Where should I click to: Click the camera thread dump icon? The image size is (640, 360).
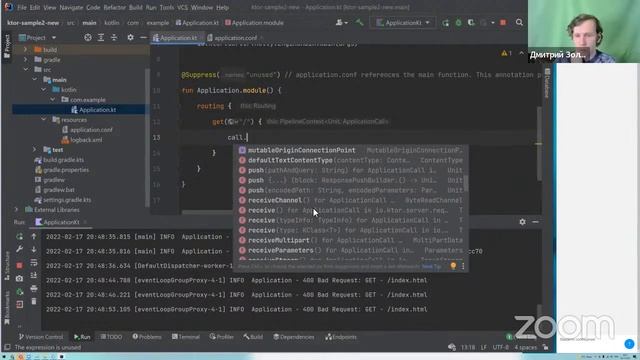[x=19, y=279]
